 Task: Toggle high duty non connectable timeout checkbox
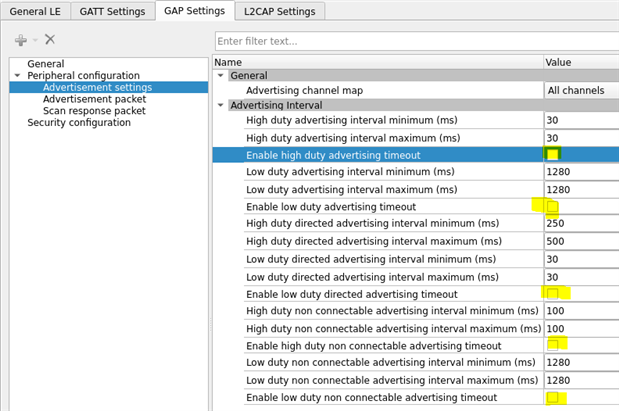pos(552,345)
